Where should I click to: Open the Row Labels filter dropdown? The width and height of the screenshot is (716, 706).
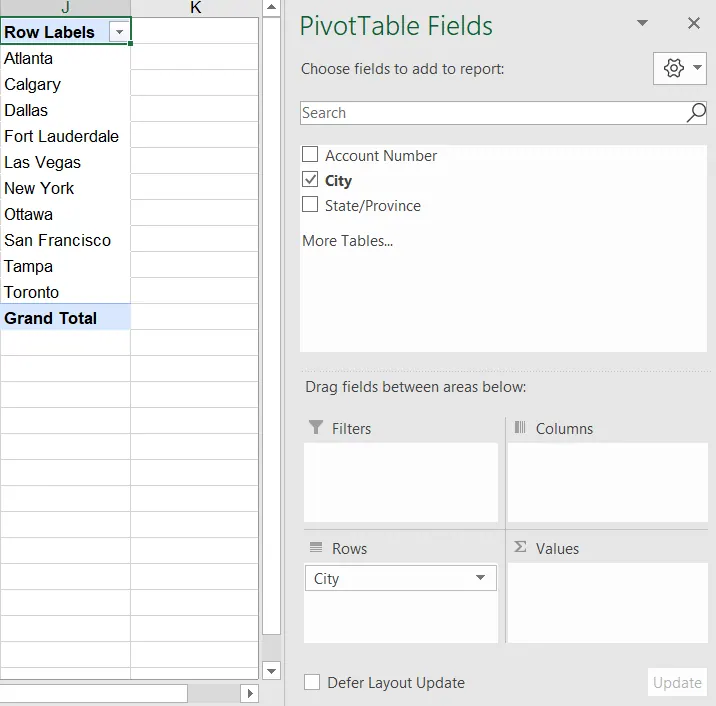click(x=120, y=32)
